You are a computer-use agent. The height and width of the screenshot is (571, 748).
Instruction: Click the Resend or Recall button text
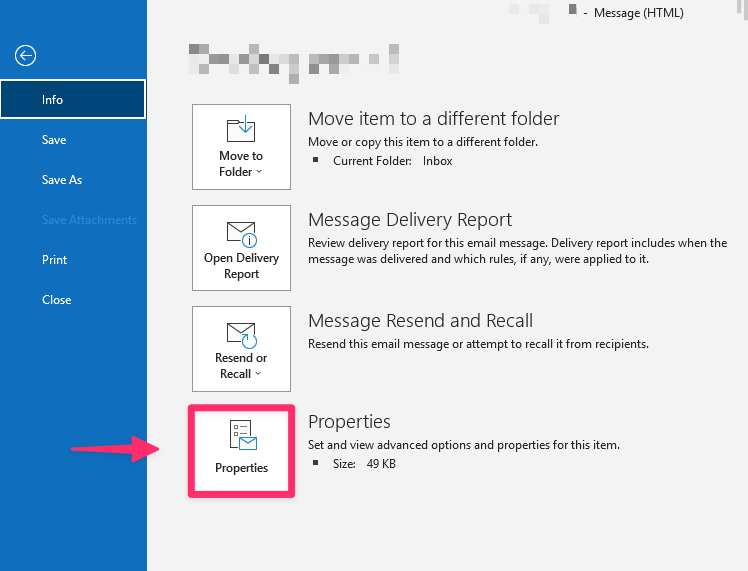pyautogui.click(x=241, y=366)
